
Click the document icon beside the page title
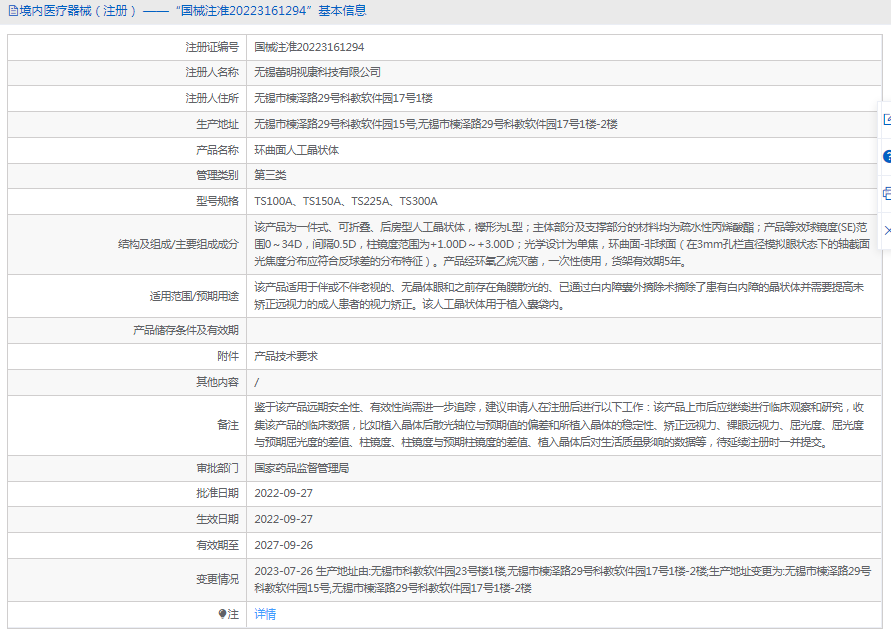coord(13,11)
